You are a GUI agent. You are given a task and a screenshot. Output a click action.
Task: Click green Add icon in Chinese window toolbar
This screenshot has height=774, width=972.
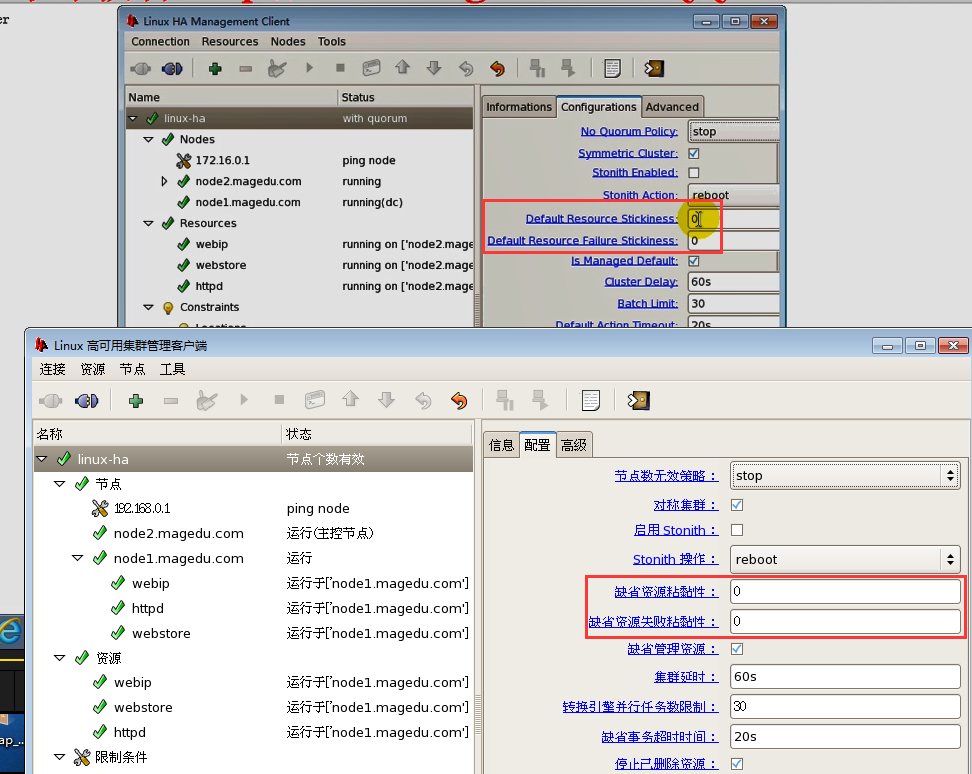[x=136, y=401]
